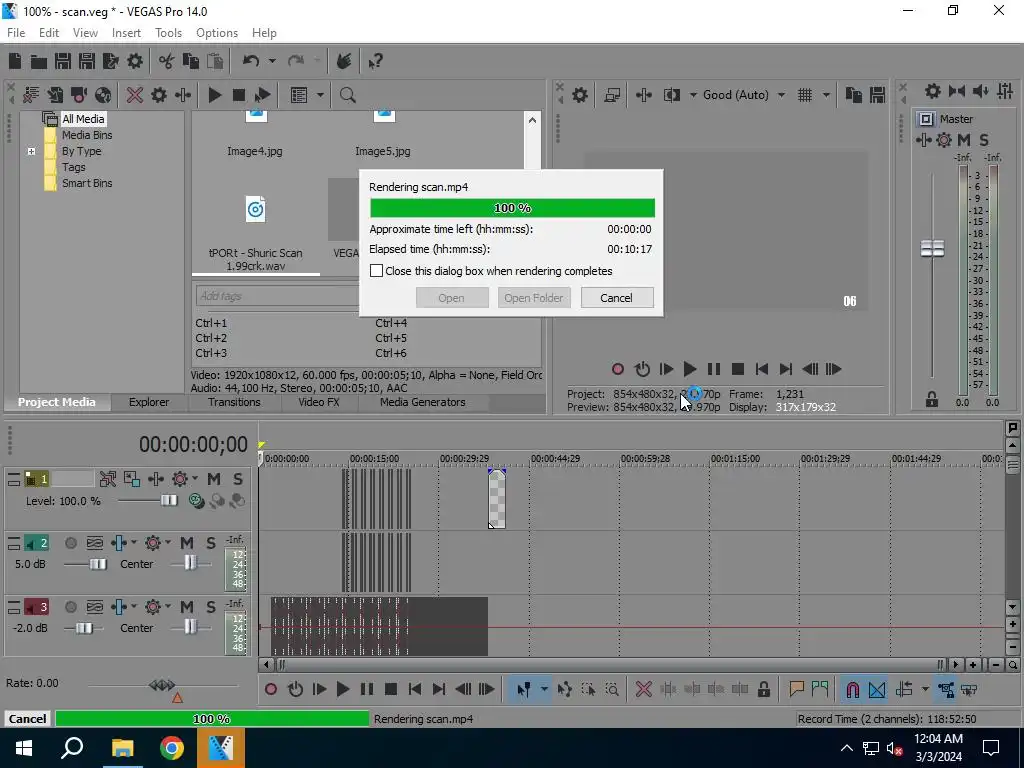1024x768 pixels.
Task: Open track 1 automation settings dropdown
Action: click(x=195, y=479)
